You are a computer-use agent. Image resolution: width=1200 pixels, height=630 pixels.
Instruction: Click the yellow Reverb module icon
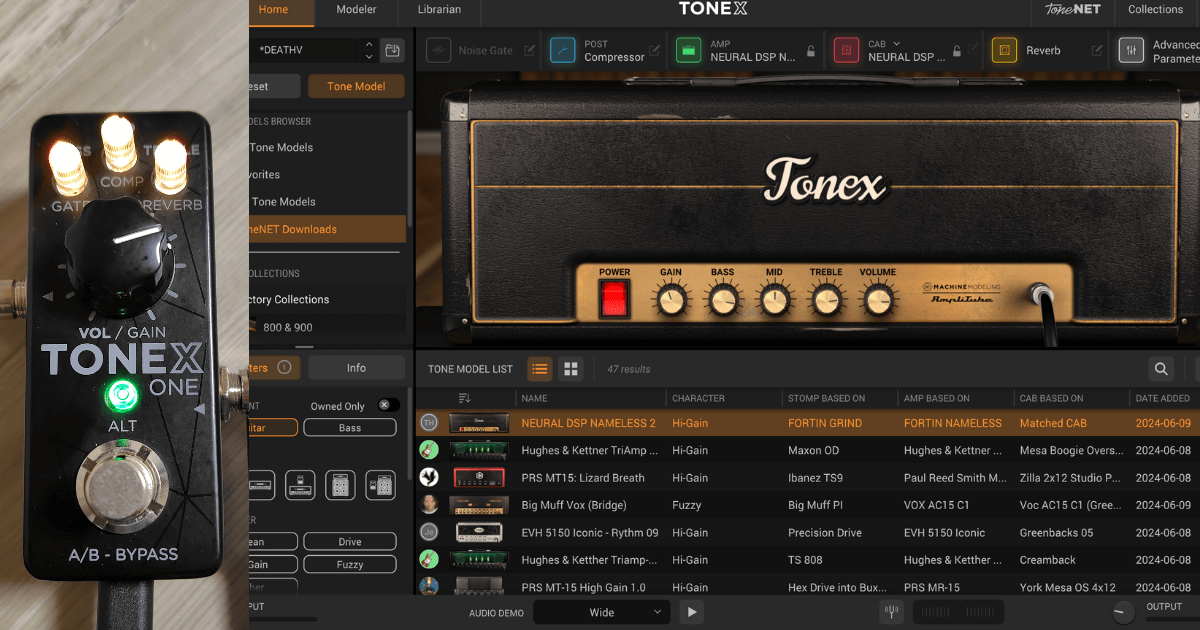1004,50
